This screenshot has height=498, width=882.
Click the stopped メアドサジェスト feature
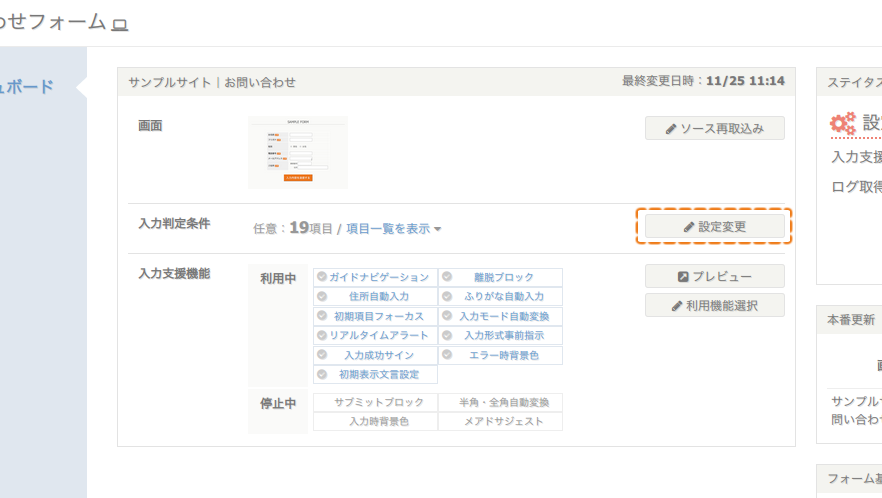500,421
